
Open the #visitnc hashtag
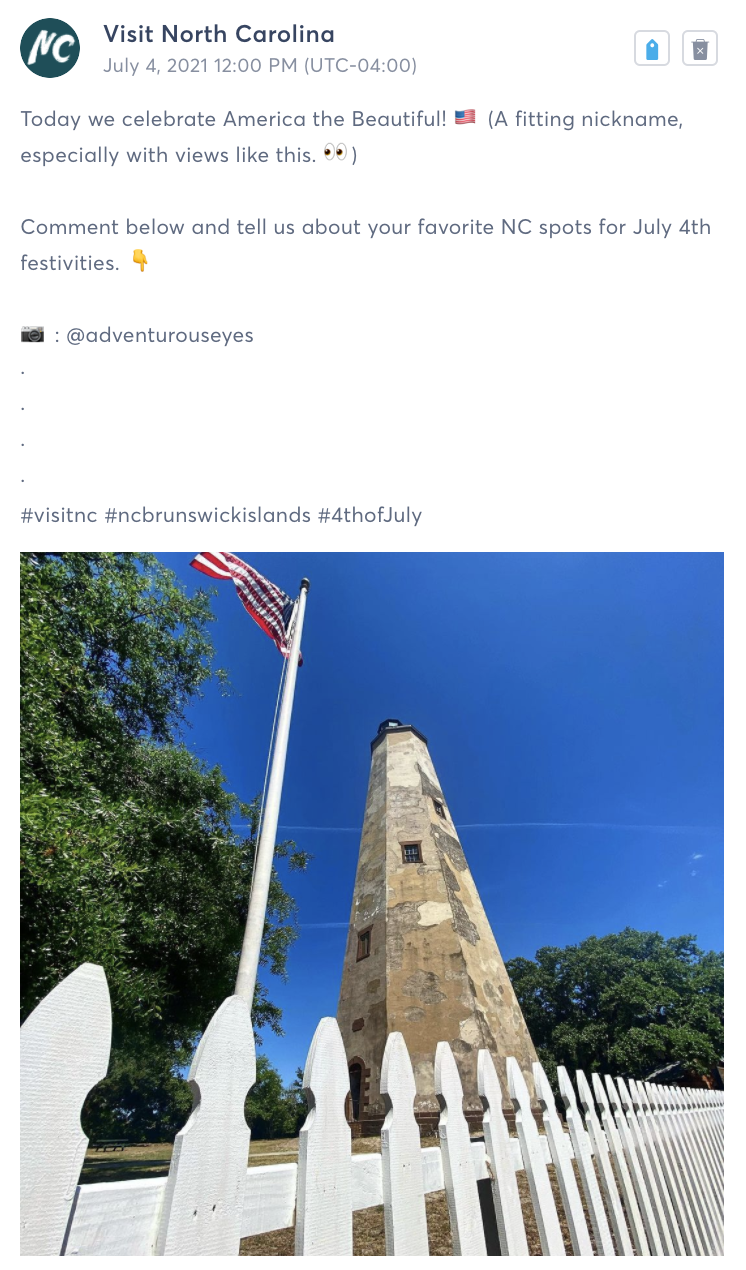58,515
